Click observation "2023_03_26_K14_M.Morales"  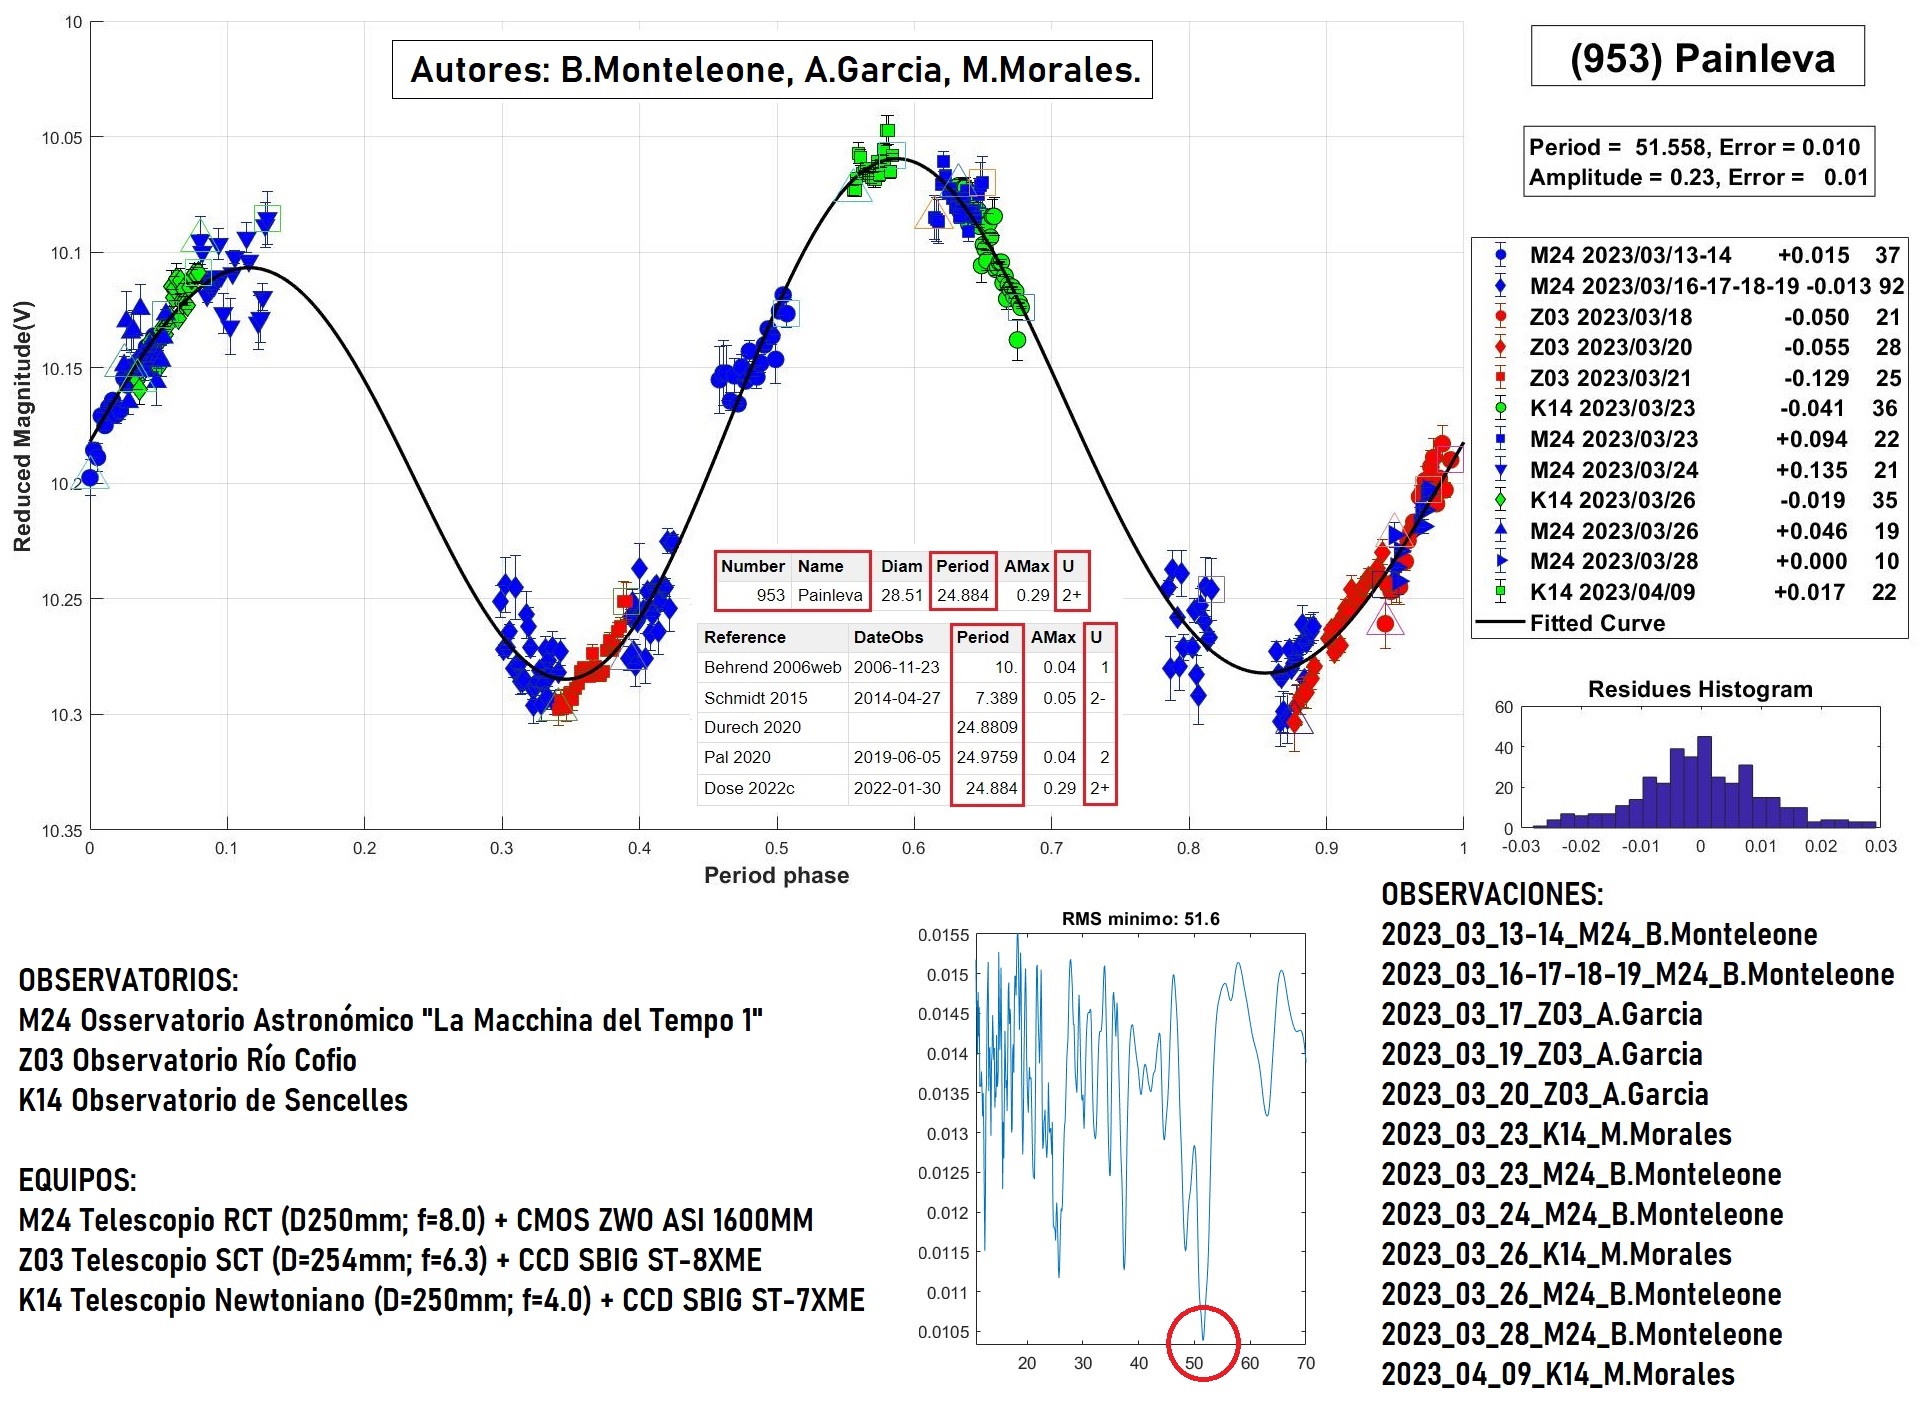point(1556,1254)
